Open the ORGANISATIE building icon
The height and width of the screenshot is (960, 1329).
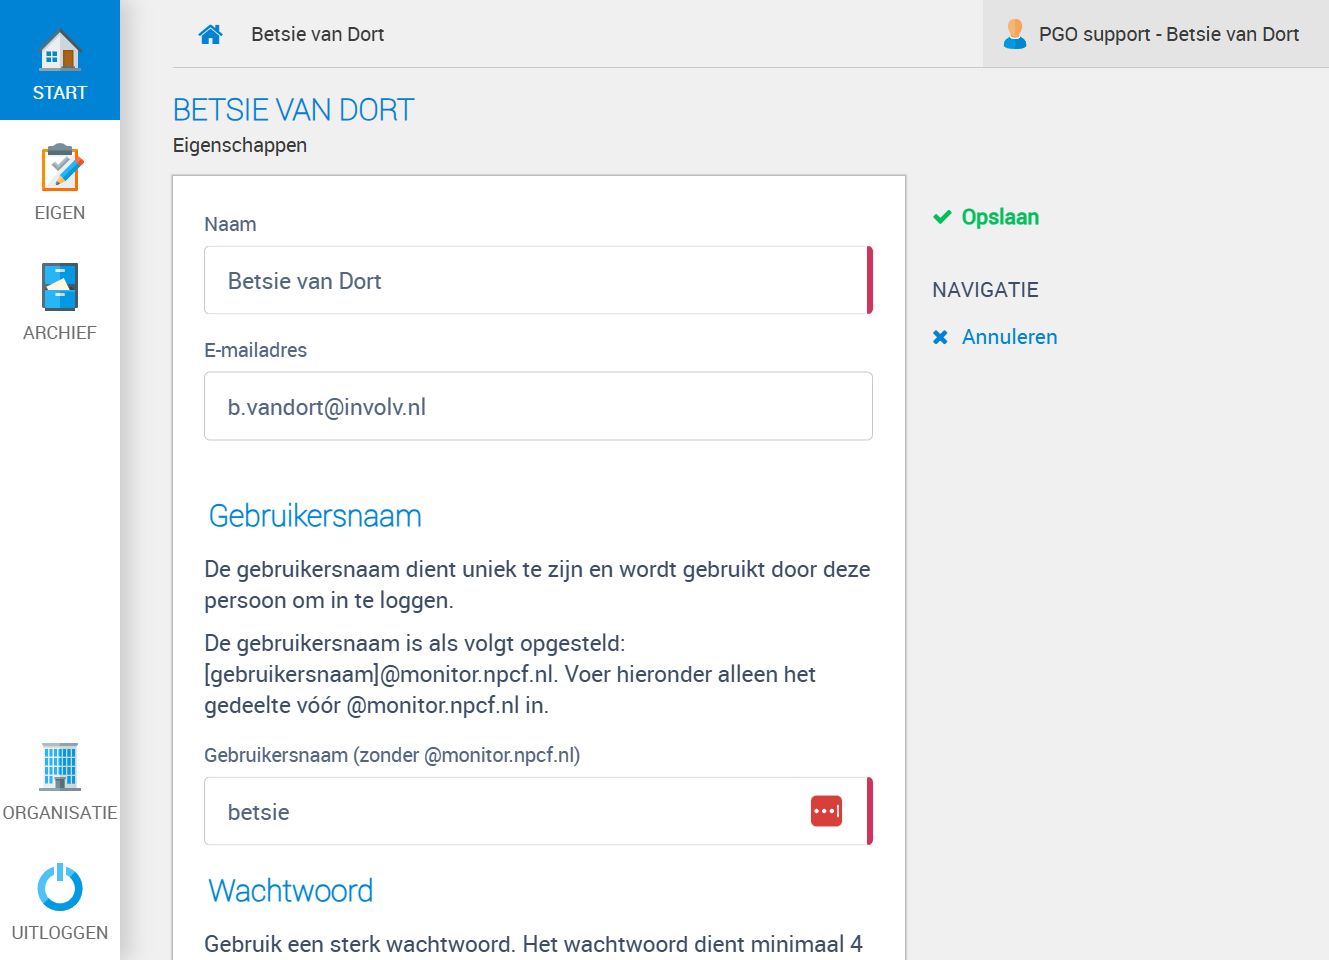click(x=60, y=767)
